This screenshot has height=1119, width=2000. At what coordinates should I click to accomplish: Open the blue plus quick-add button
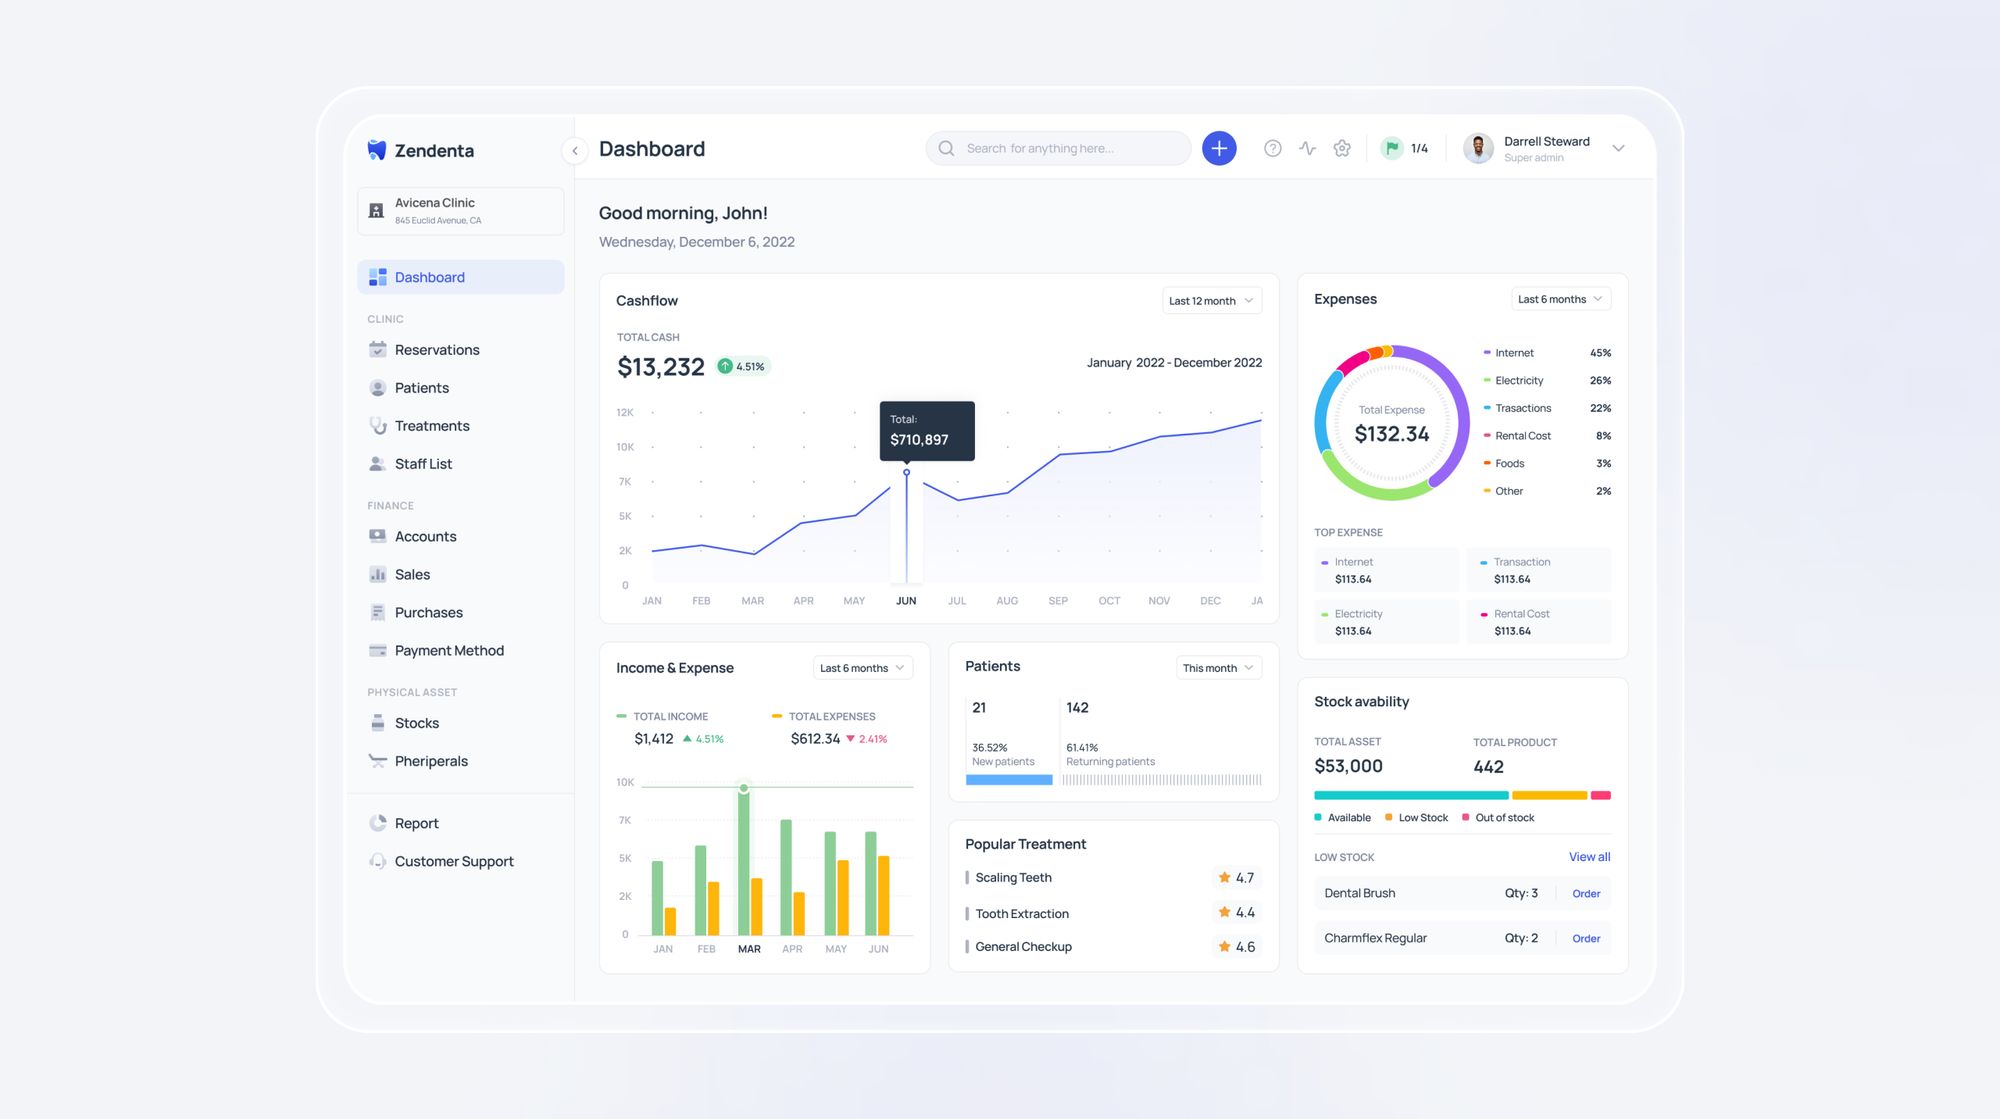click(1219, 147)
